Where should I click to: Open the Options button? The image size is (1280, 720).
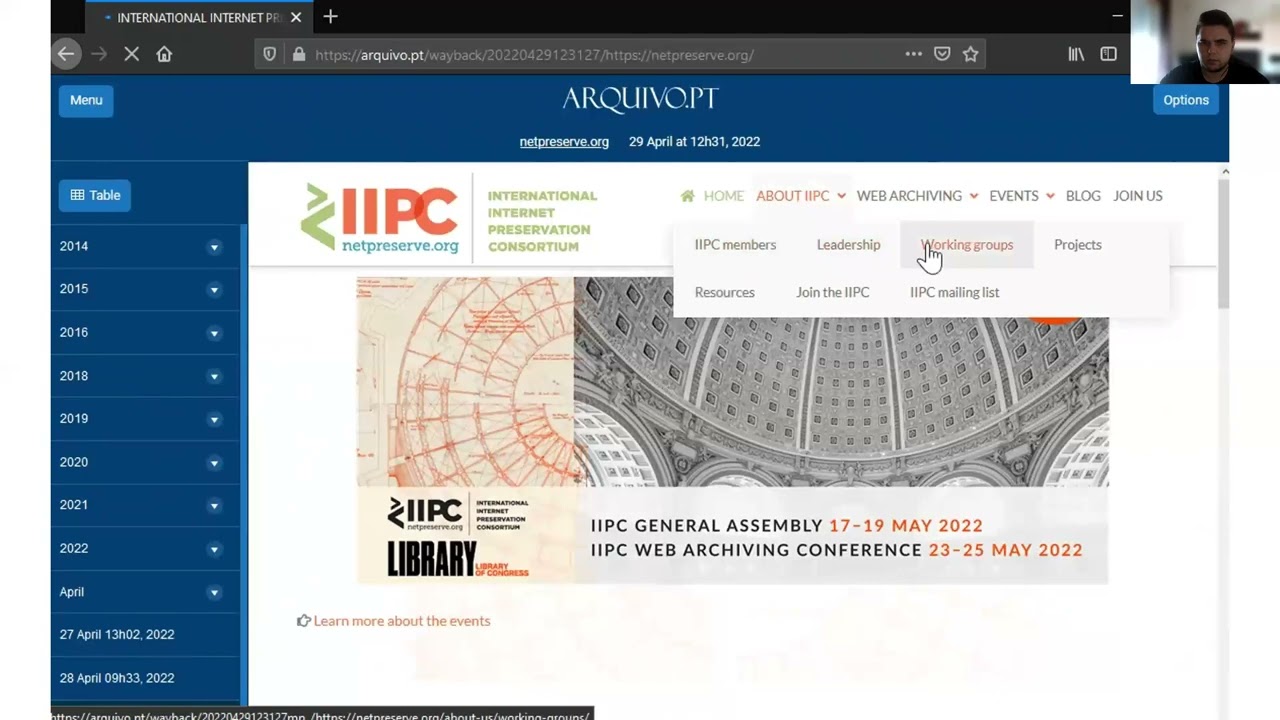coord(1186,100)
